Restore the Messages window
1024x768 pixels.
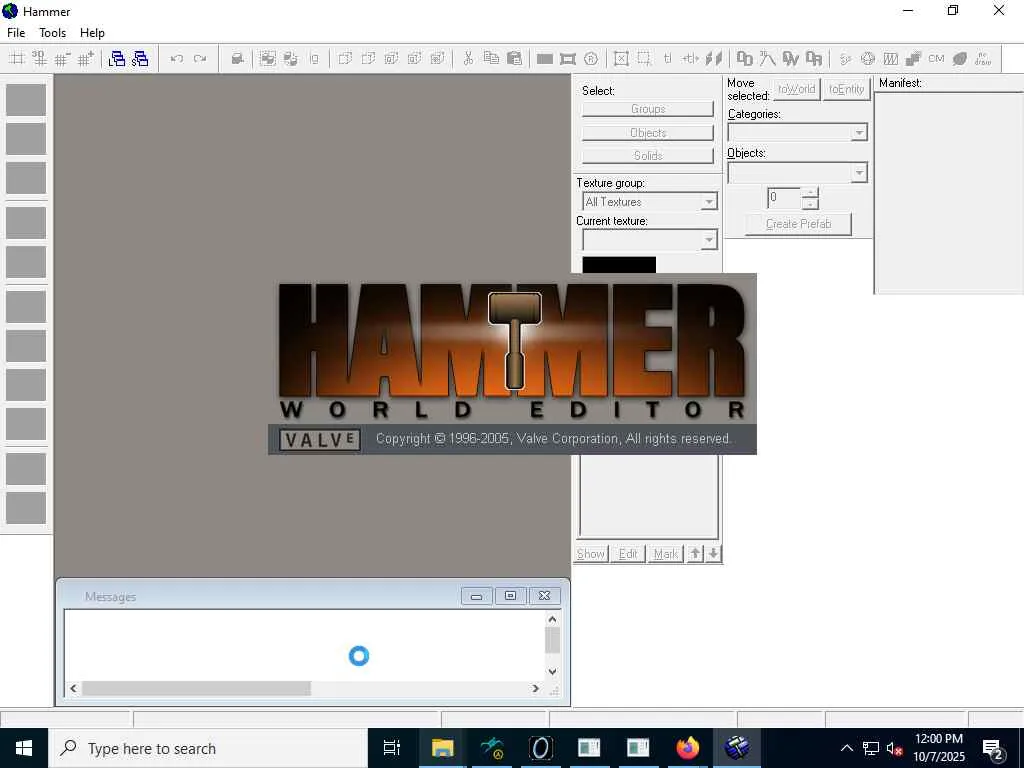coord(511,596)
